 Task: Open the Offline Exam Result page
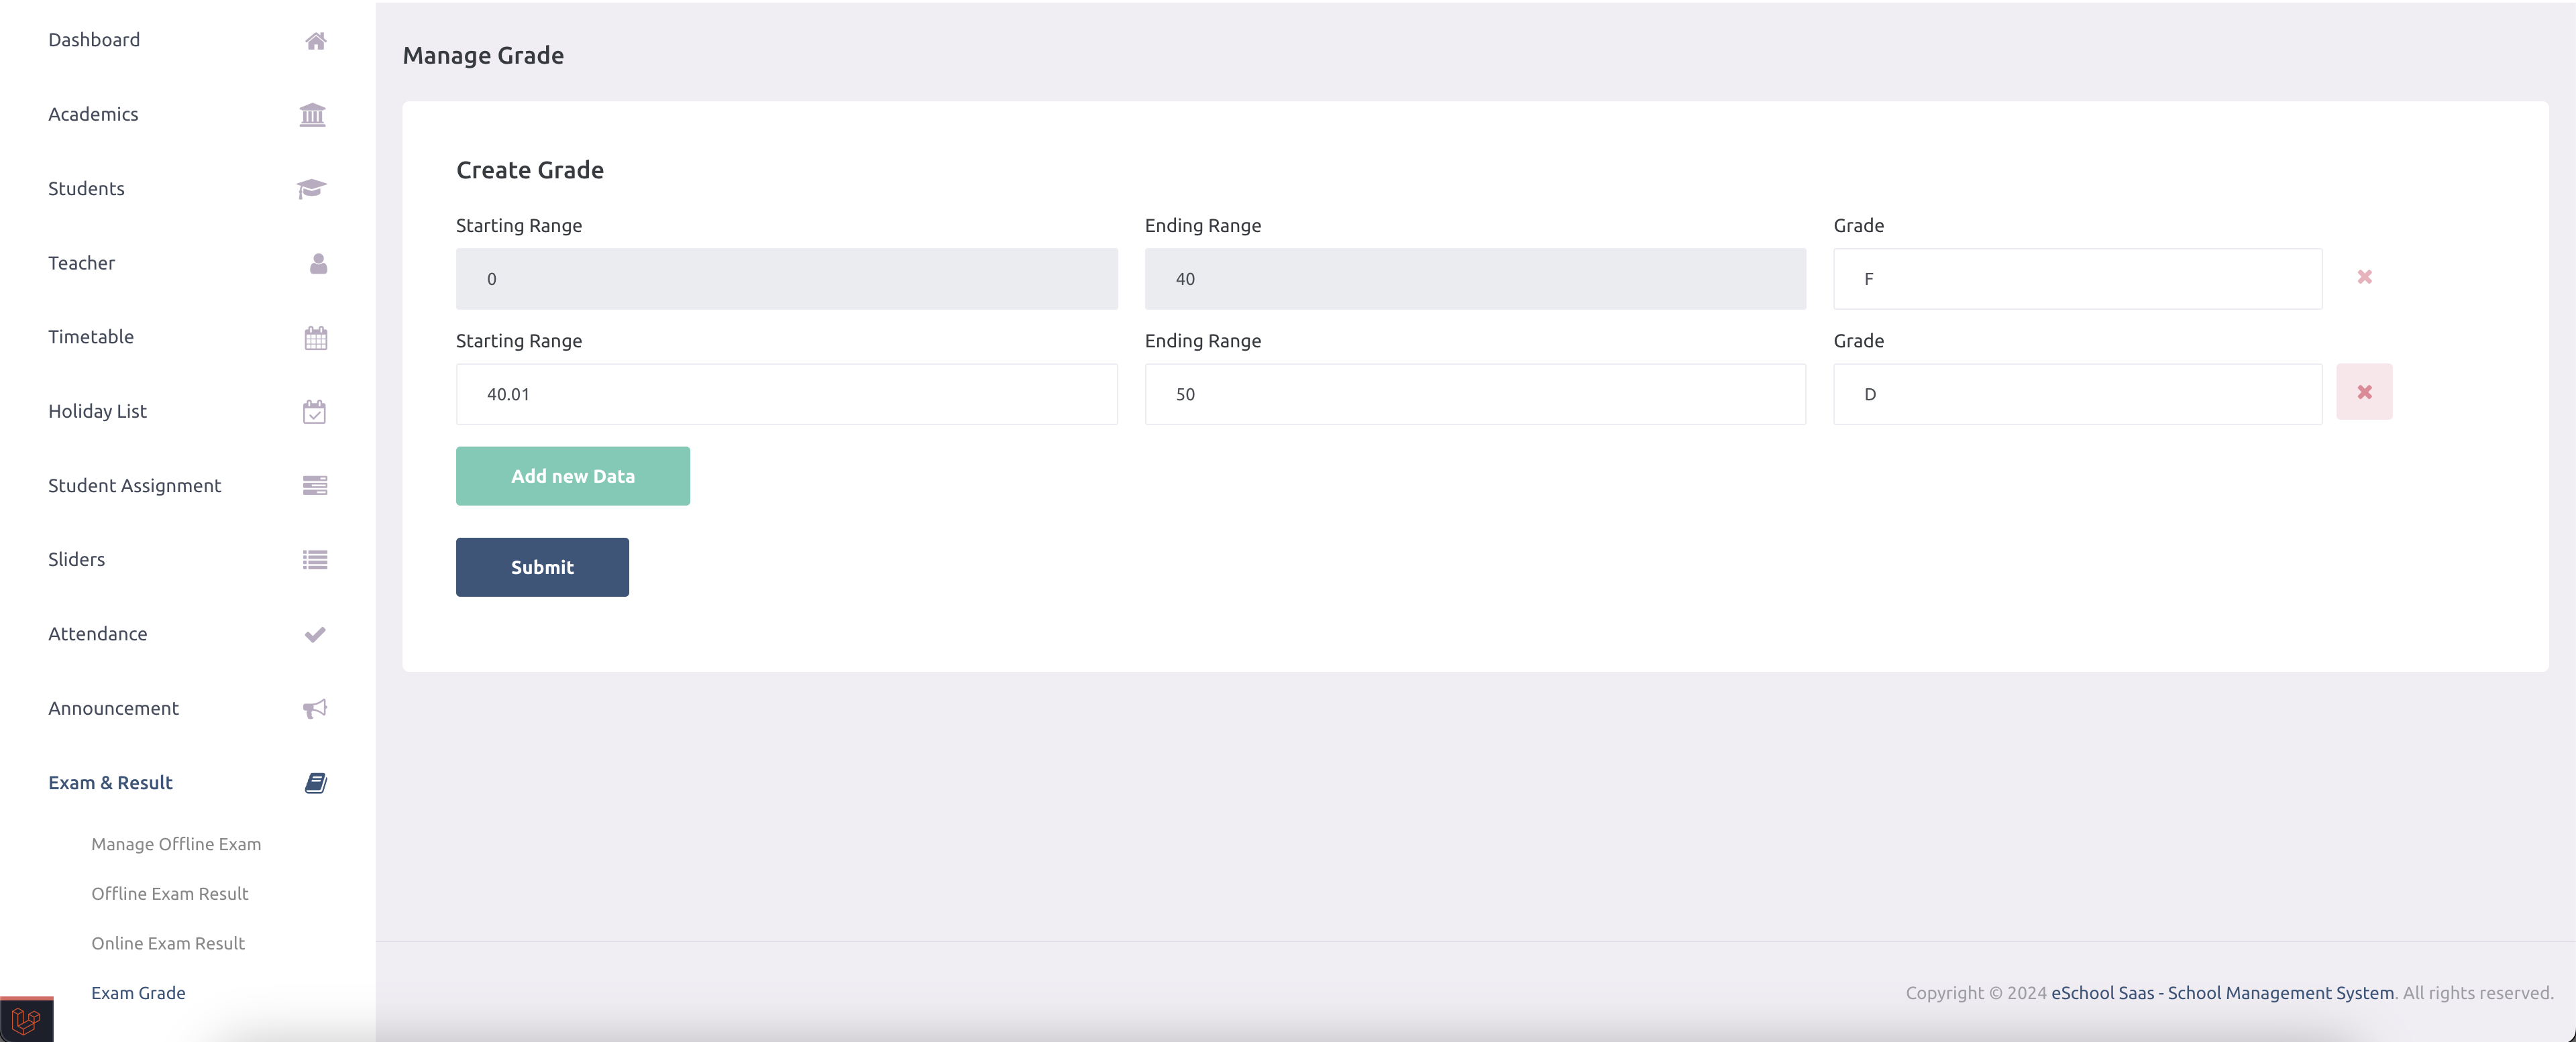coord(170,894)
